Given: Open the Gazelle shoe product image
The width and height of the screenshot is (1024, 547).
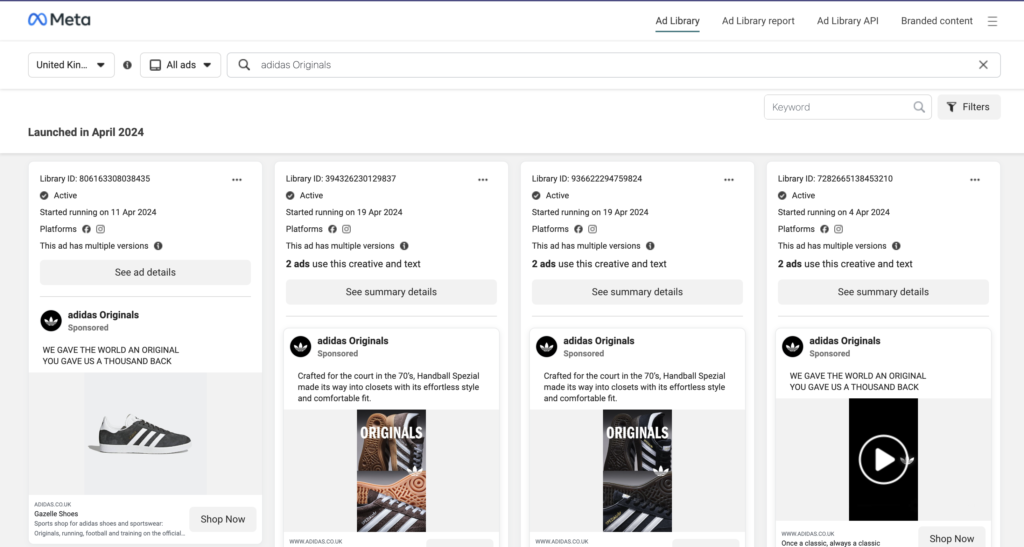Looking at the screenshot, I should pos(145,433).
